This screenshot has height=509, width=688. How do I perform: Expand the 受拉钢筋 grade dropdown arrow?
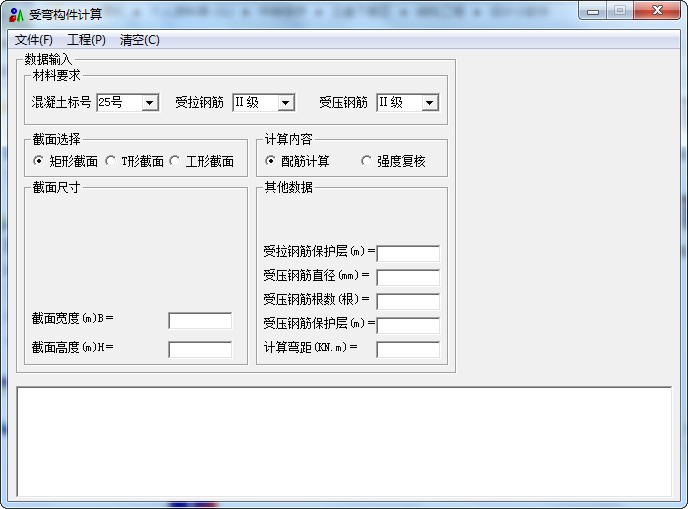pos(286,103)
